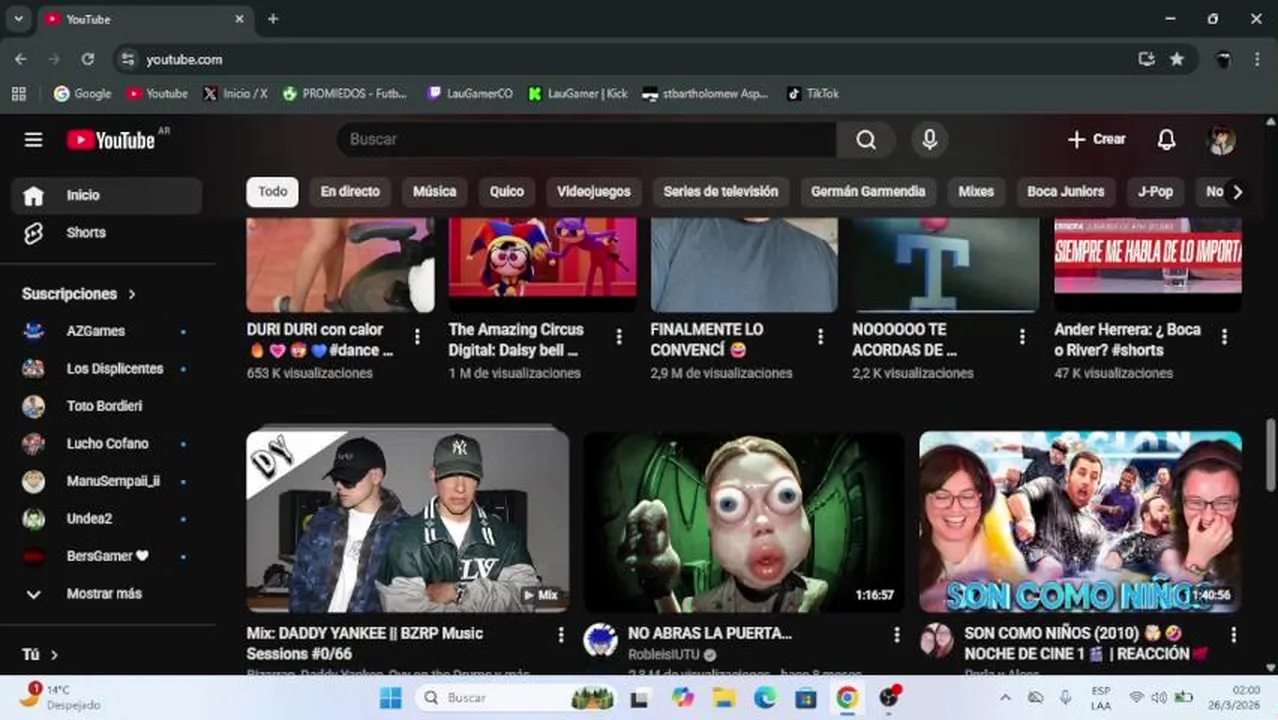Open options for Amazing Circus short
This screenshot has height=720, width=1278.
(619, 338)
